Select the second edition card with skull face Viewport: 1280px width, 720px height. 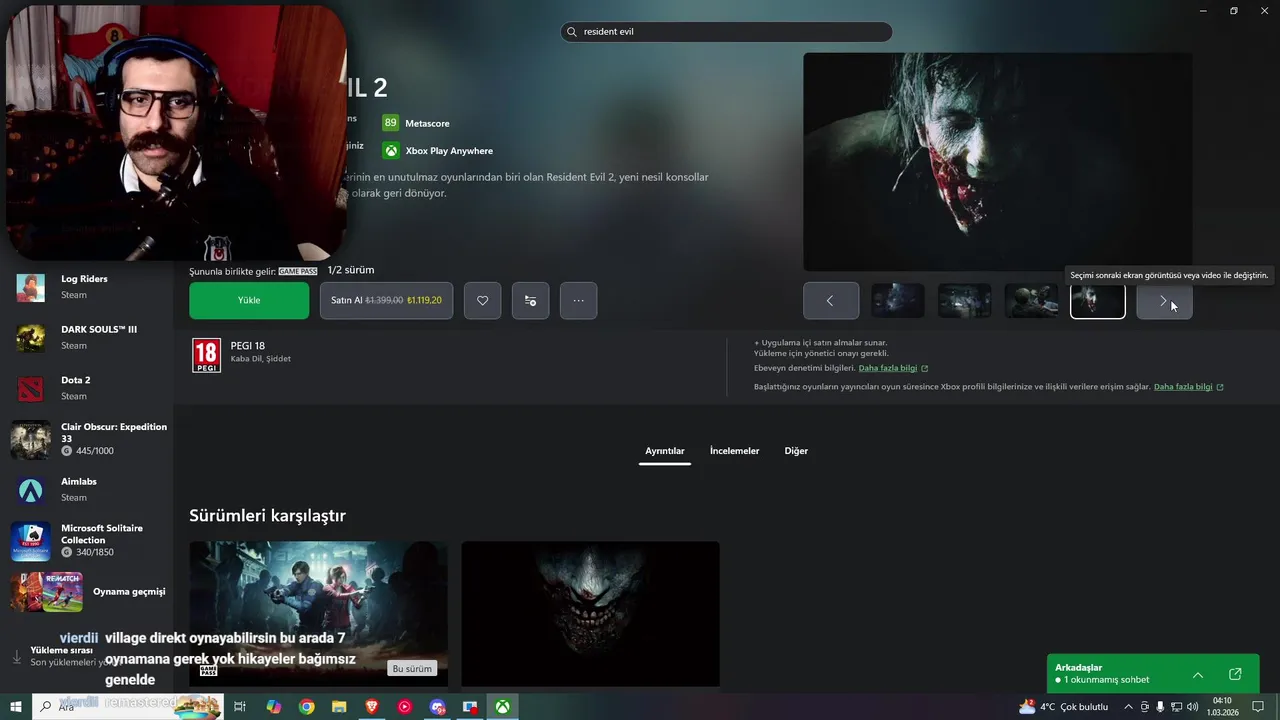coord(590,614)
